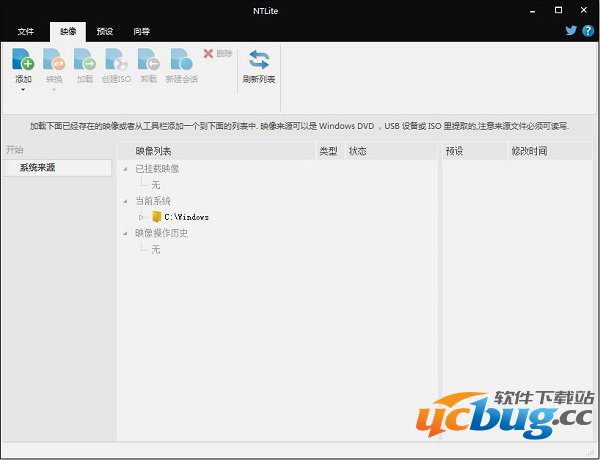Click the blue help question mark icon

click(587, 31)
